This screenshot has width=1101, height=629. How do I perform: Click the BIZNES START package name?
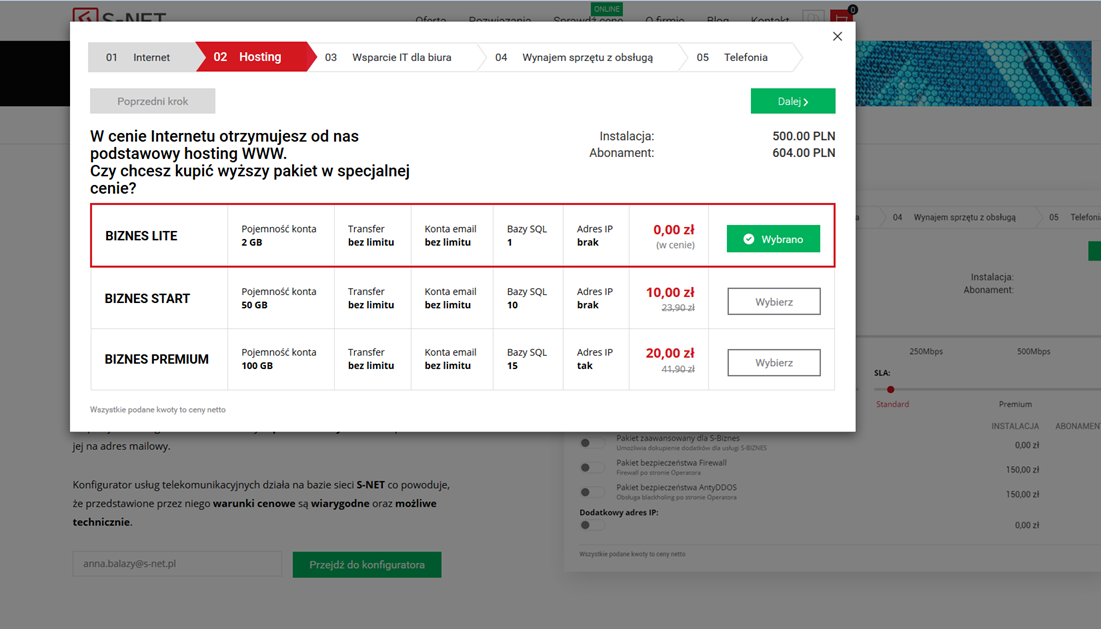pyautogui.click(x=147, y=298)
